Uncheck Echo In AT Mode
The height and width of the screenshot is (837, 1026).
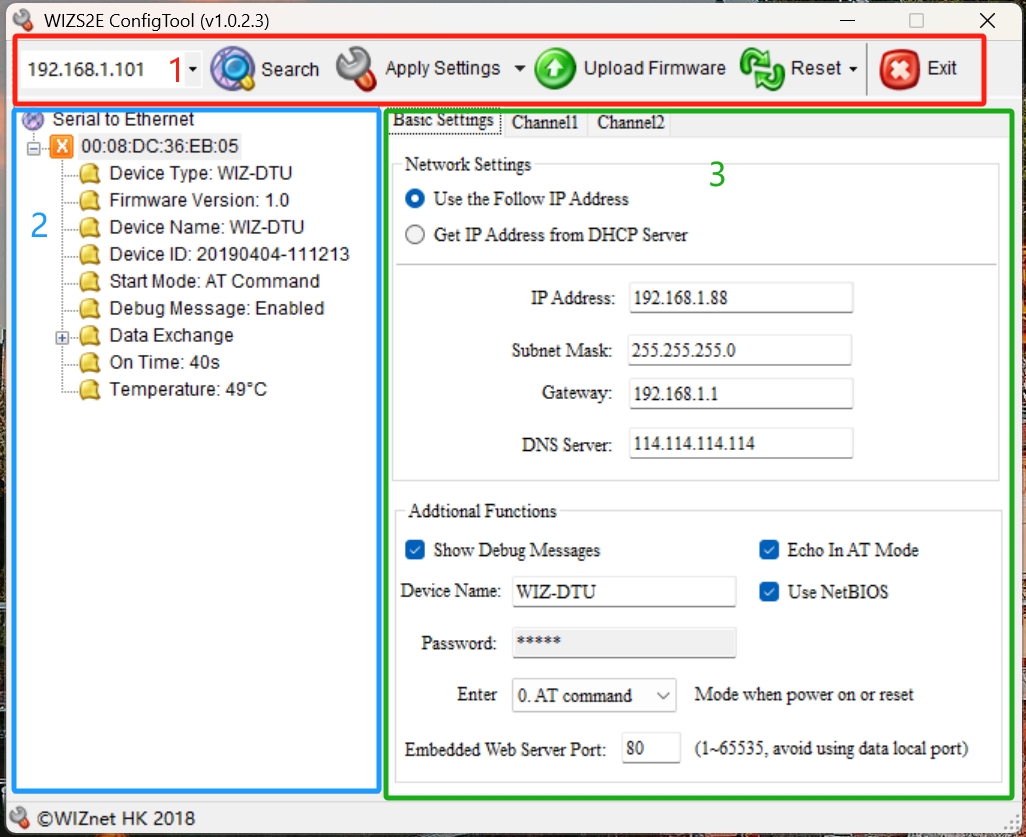(769, 550)
